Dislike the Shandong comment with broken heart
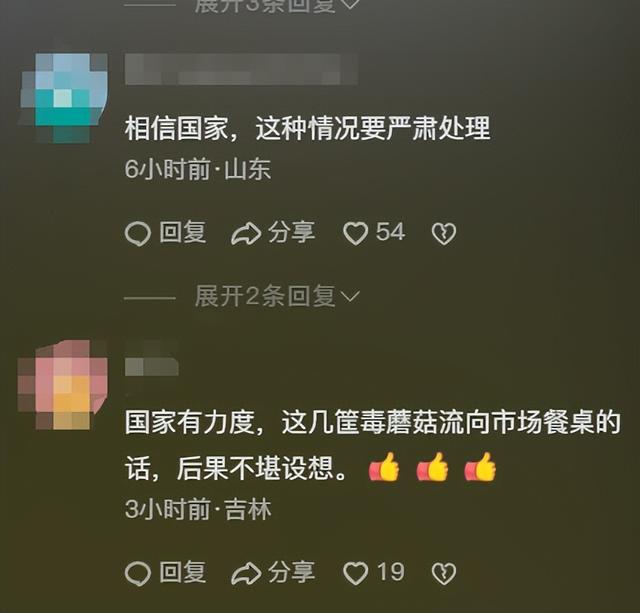The width and height of the screenshot is (640, 613). pos(444,234)
